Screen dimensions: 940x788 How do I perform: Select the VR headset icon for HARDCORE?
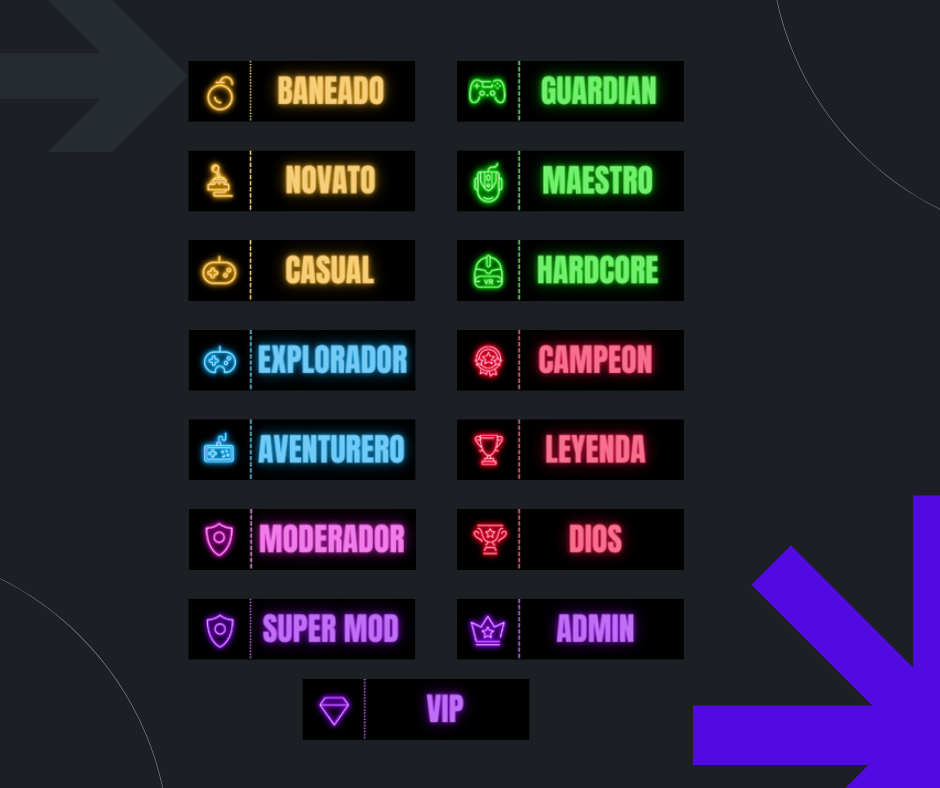pos(489,272)
